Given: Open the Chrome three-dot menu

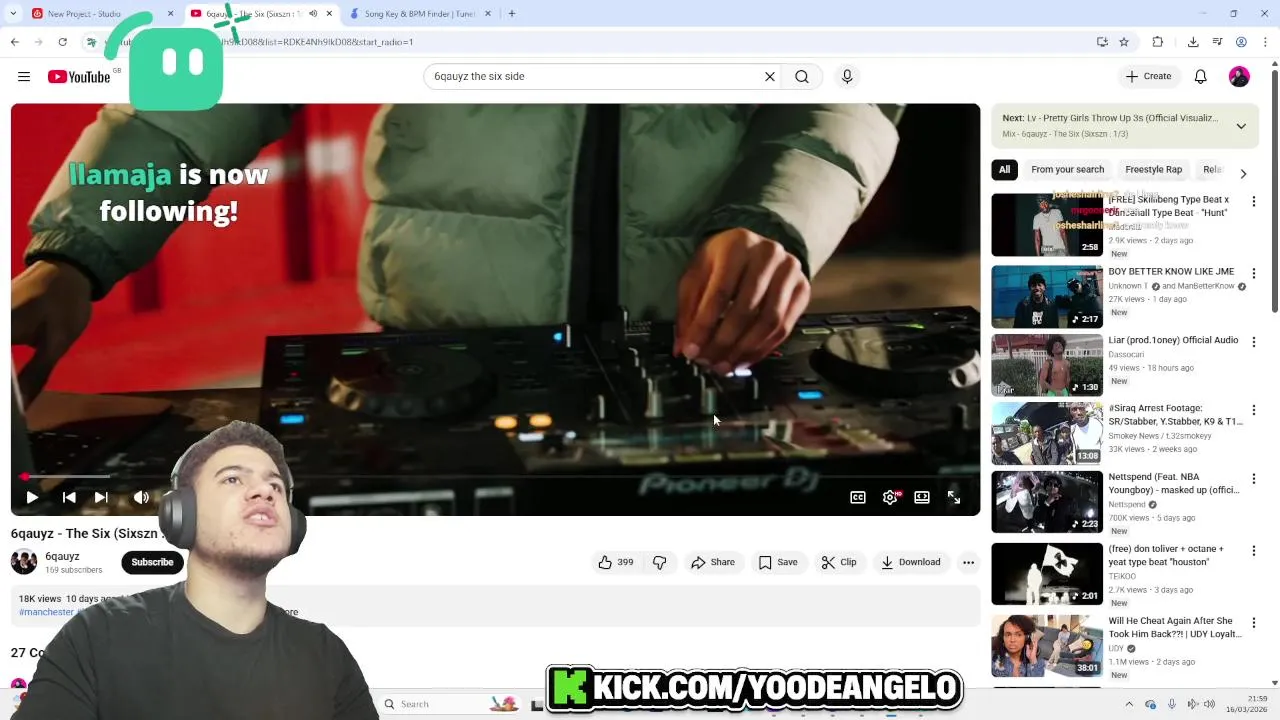Looking at the screenshot, I should (x=1264, y=42).
